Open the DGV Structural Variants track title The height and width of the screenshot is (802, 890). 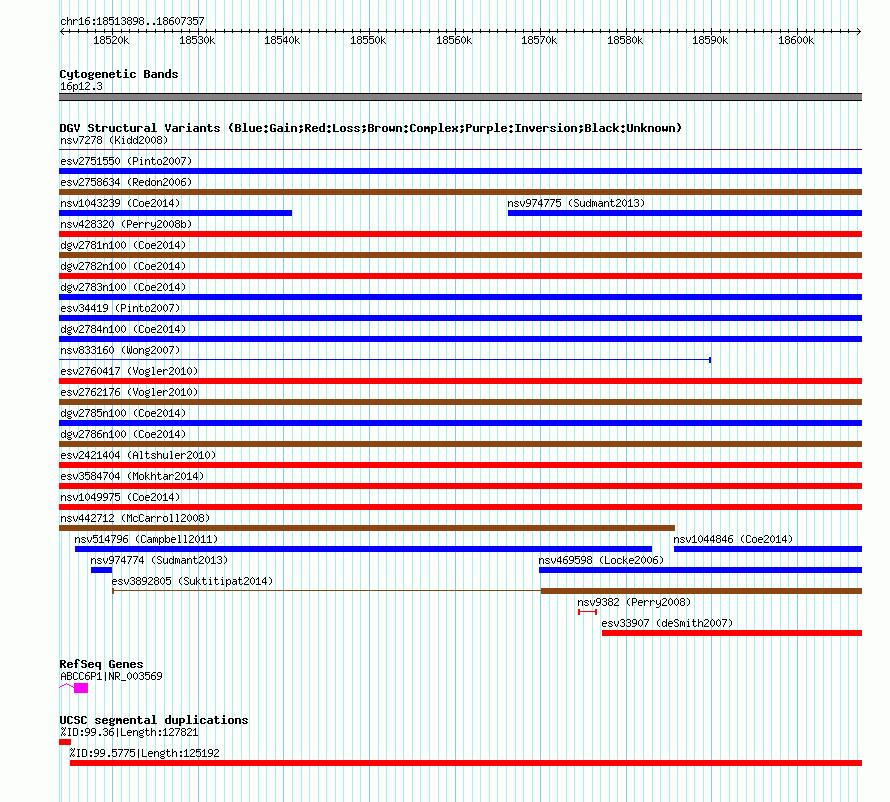pyautogui.click(x=371, y=128)
